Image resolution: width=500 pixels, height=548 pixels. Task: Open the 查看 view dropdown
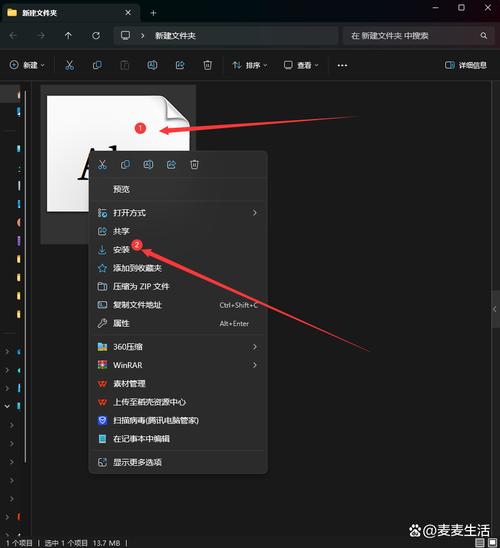301,65
